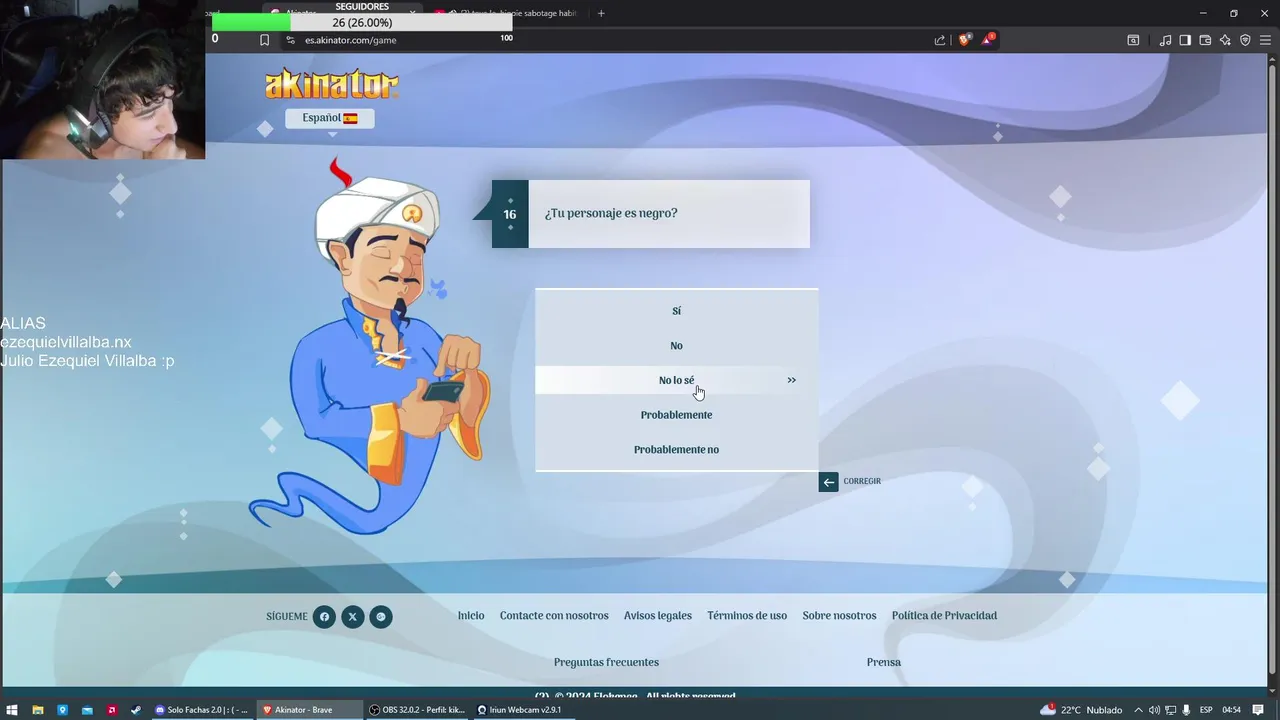
Task: Answer No to the question
Action: 676,346
